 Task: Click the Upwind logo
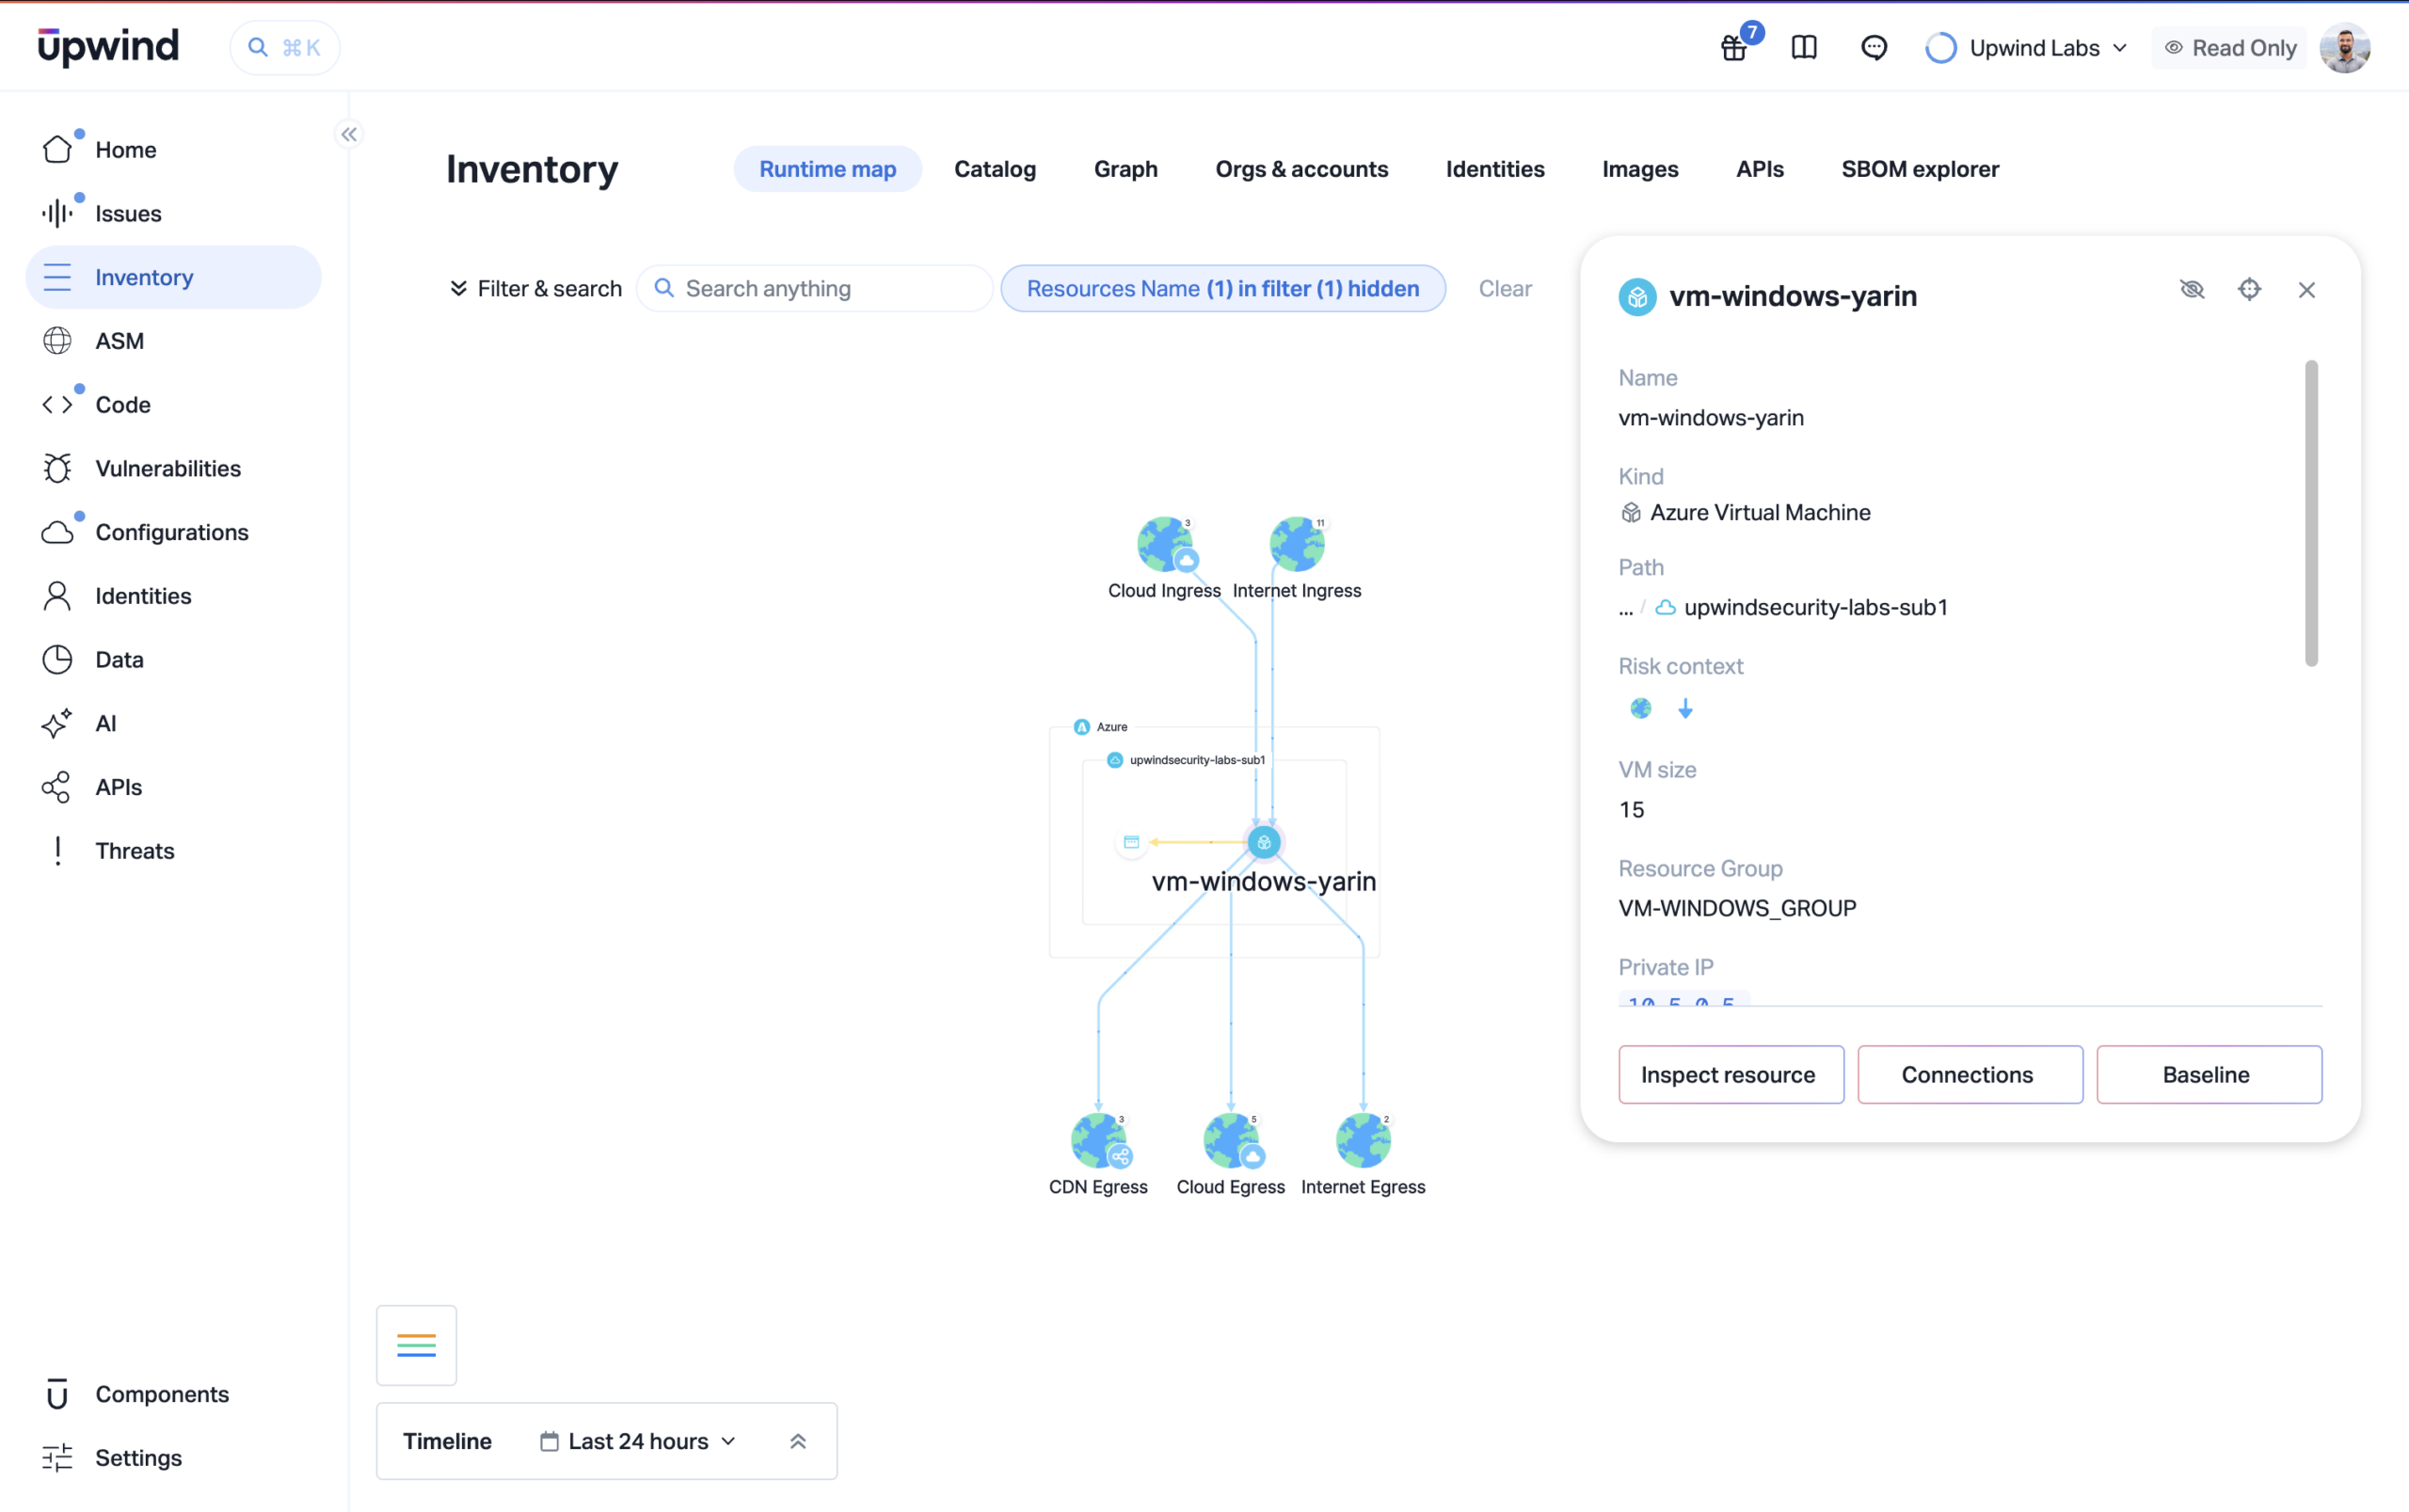pos(108,46)
